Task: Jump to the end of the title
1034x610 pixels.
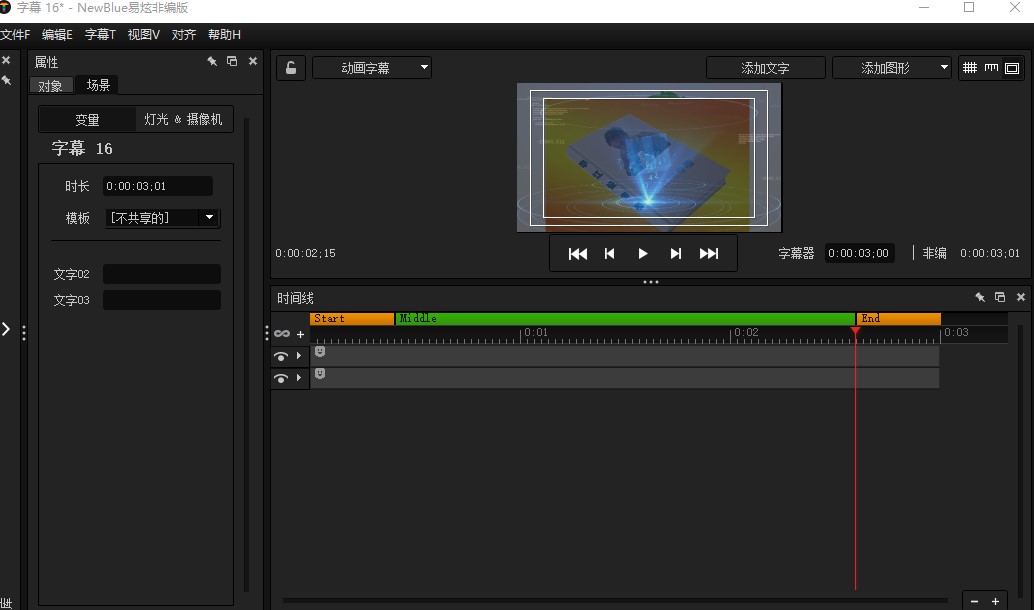Action: click(709, 254)
